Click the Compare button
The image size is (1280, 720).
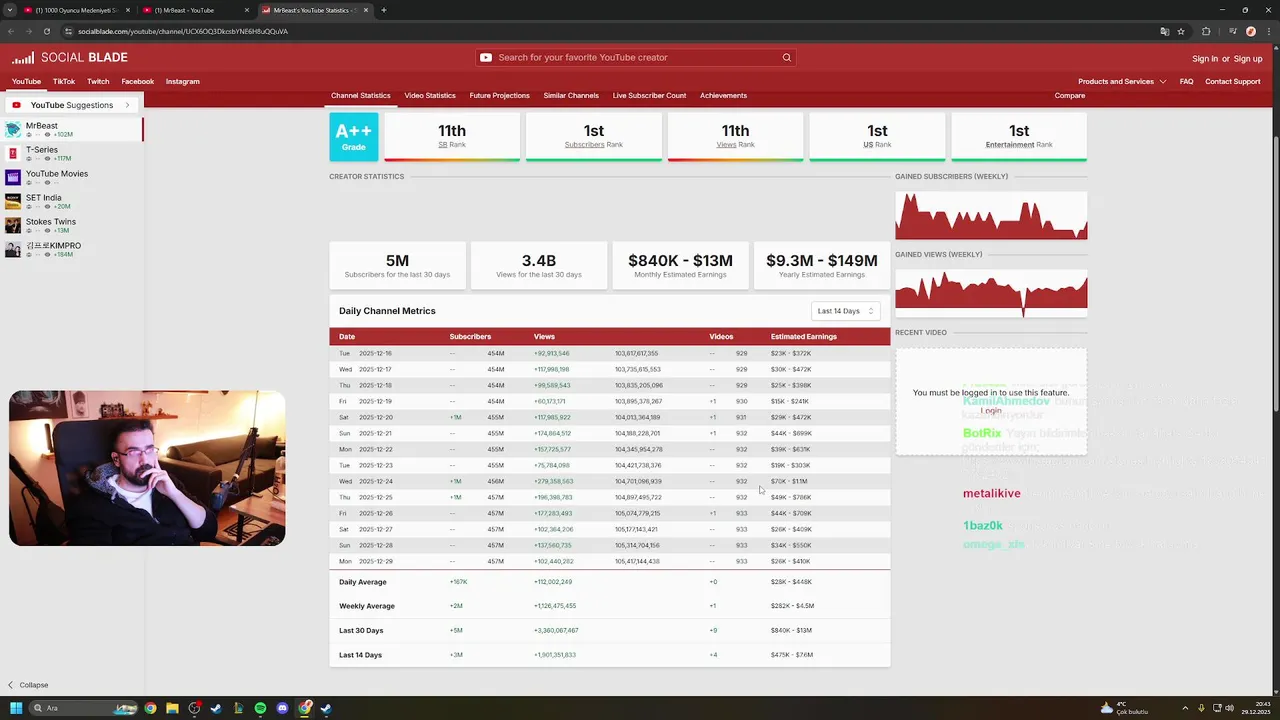1070,95
